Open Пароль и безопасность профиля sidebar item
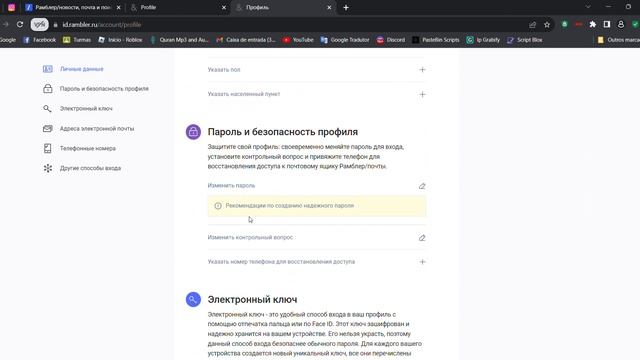Viewport: 640px width, 360px height. point(104,89)
